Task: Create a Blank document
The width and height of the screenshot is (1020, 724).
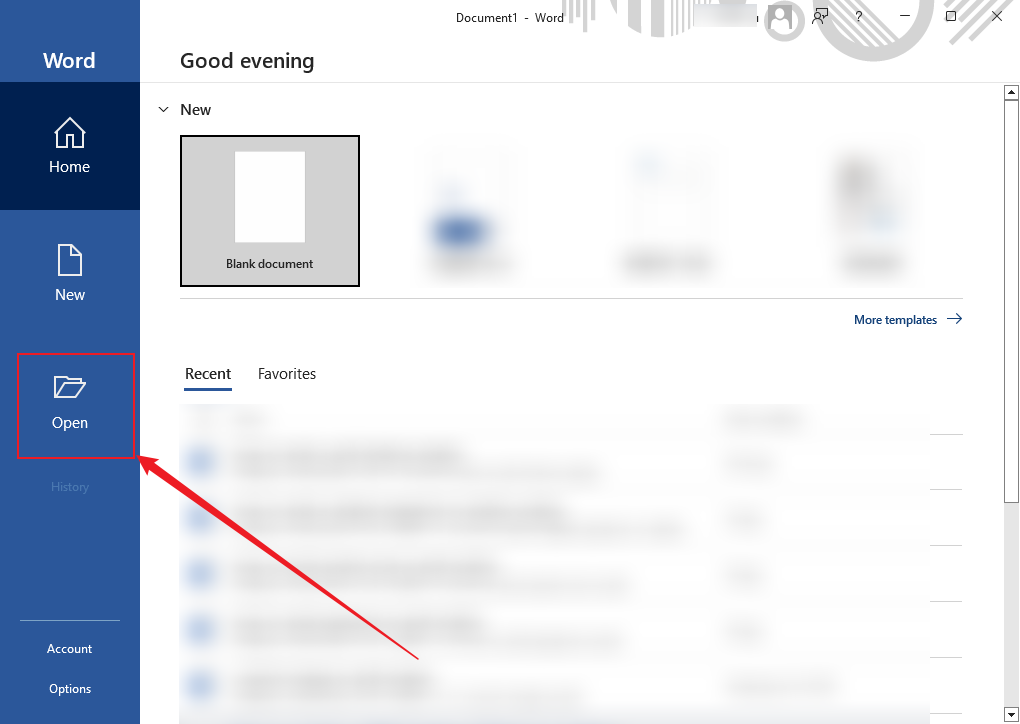Action: pyautogui.click(x=269, y=210)
